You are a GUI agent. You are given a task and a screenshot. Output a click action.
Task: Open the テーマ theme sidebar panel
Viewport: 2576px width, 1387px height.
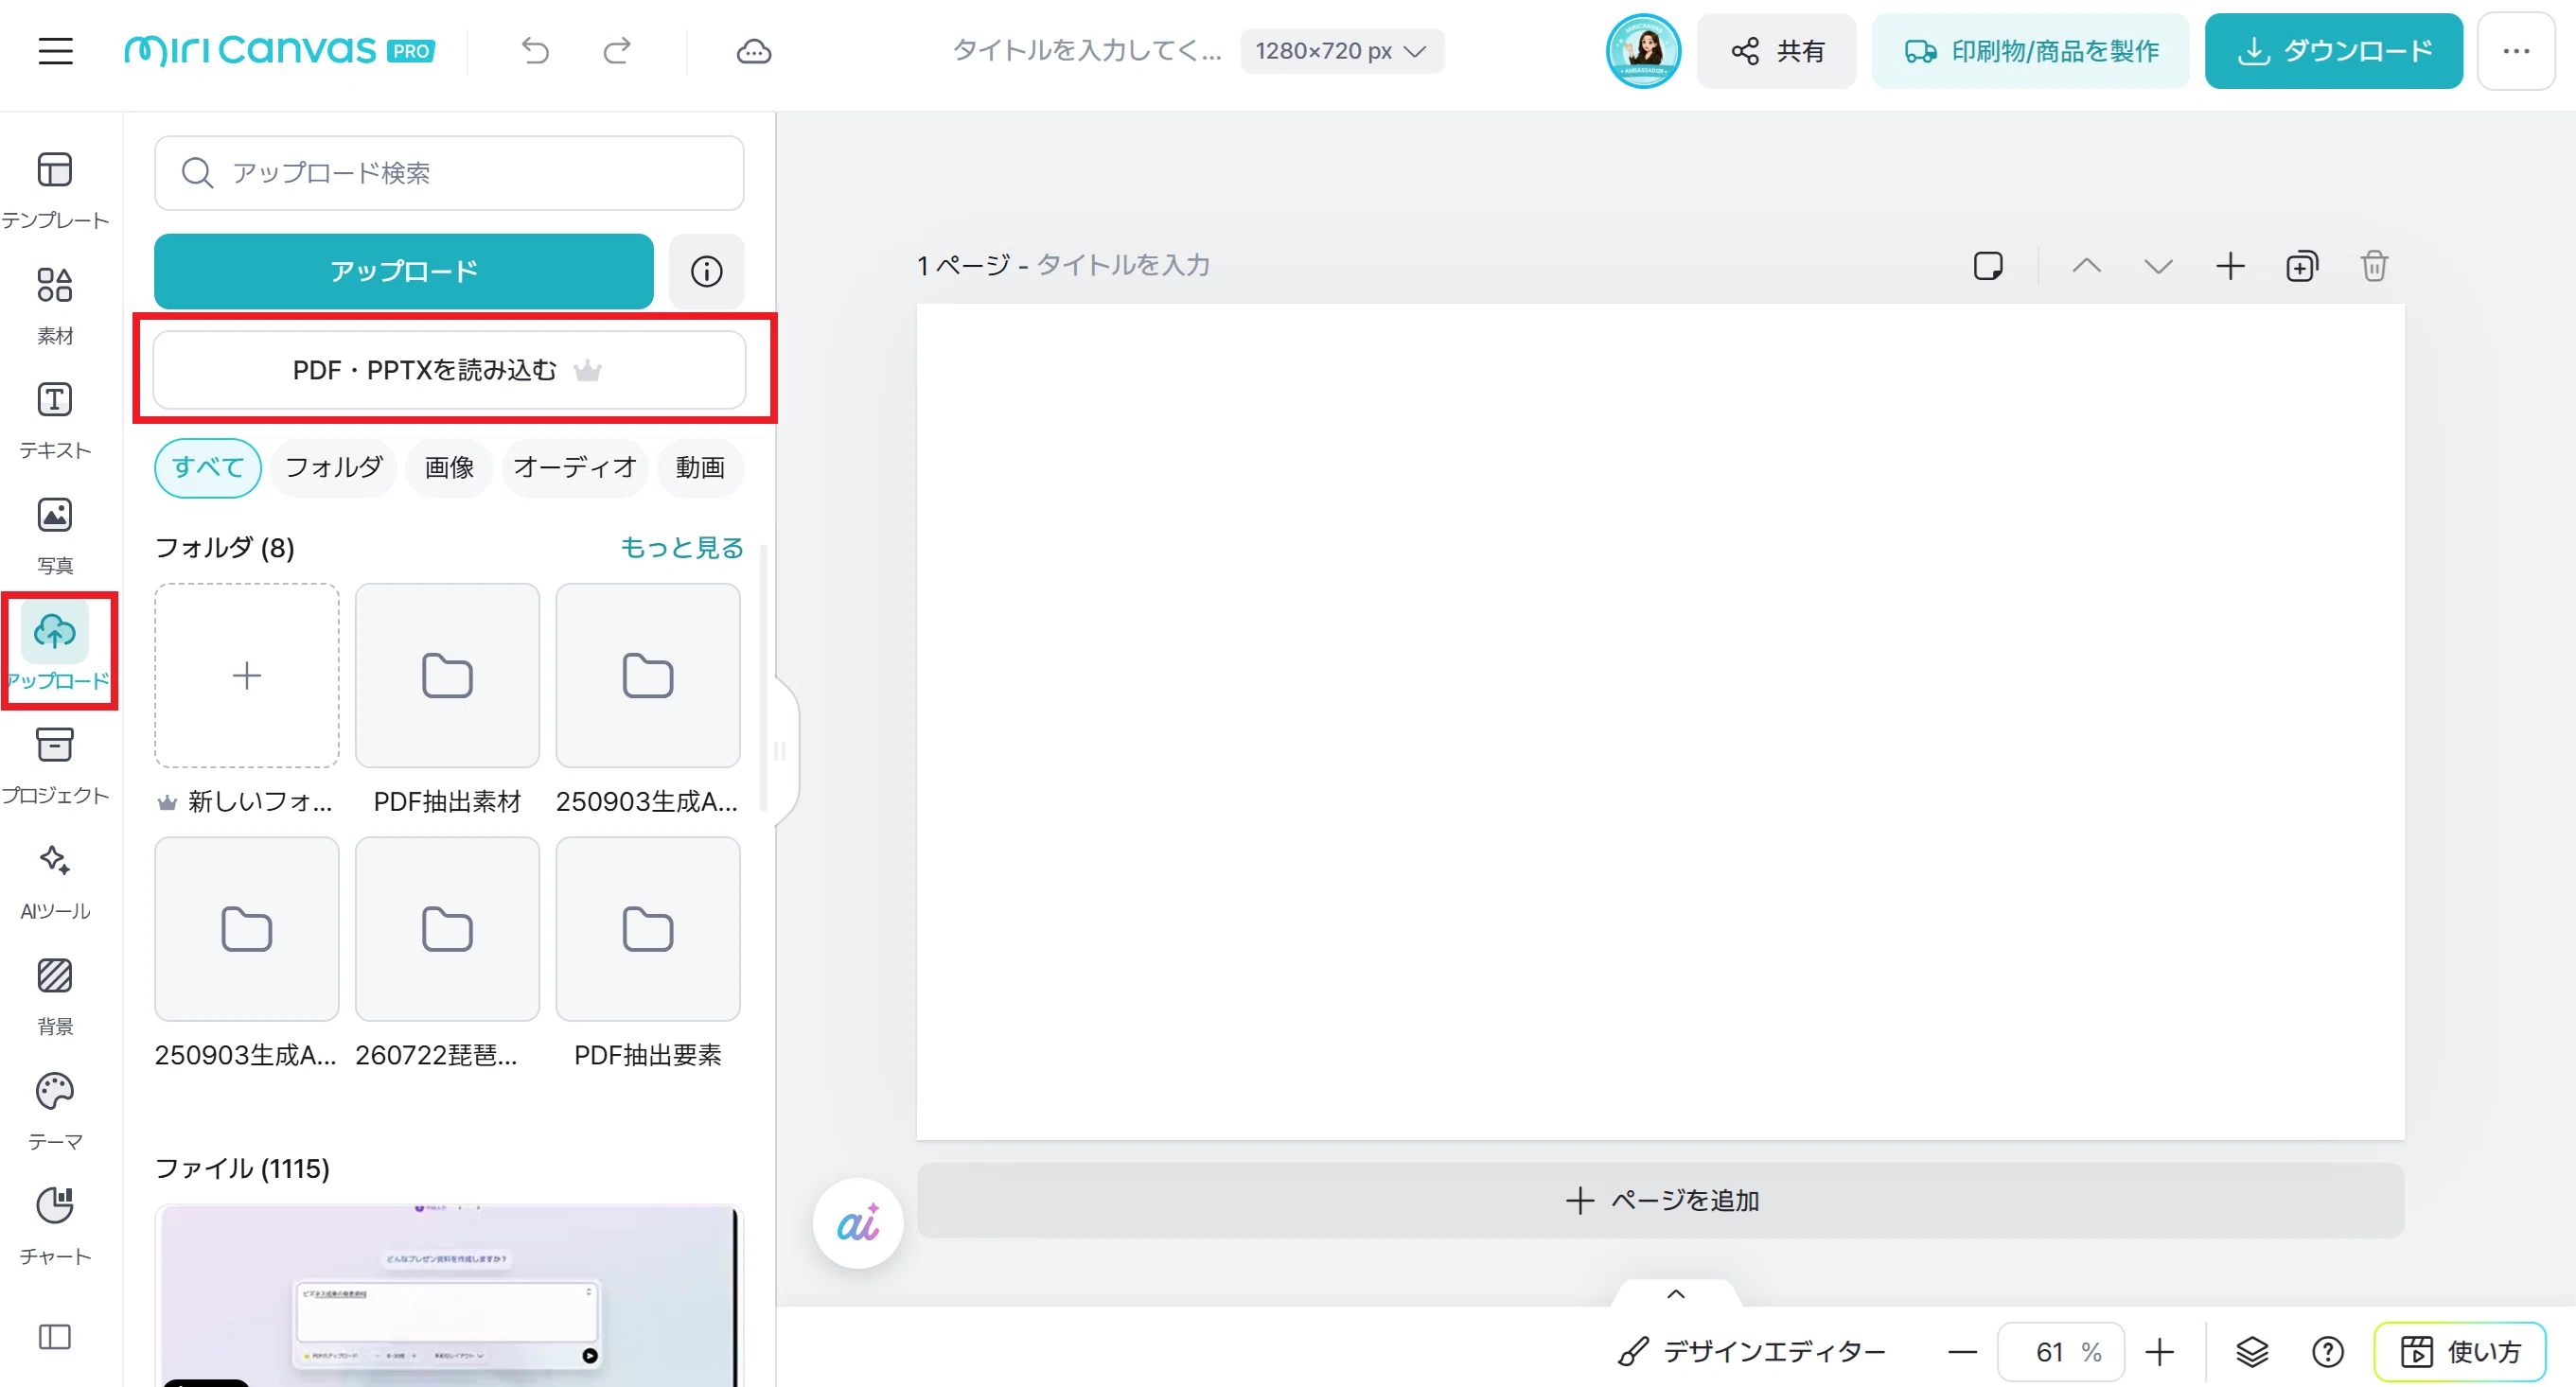55,1110
